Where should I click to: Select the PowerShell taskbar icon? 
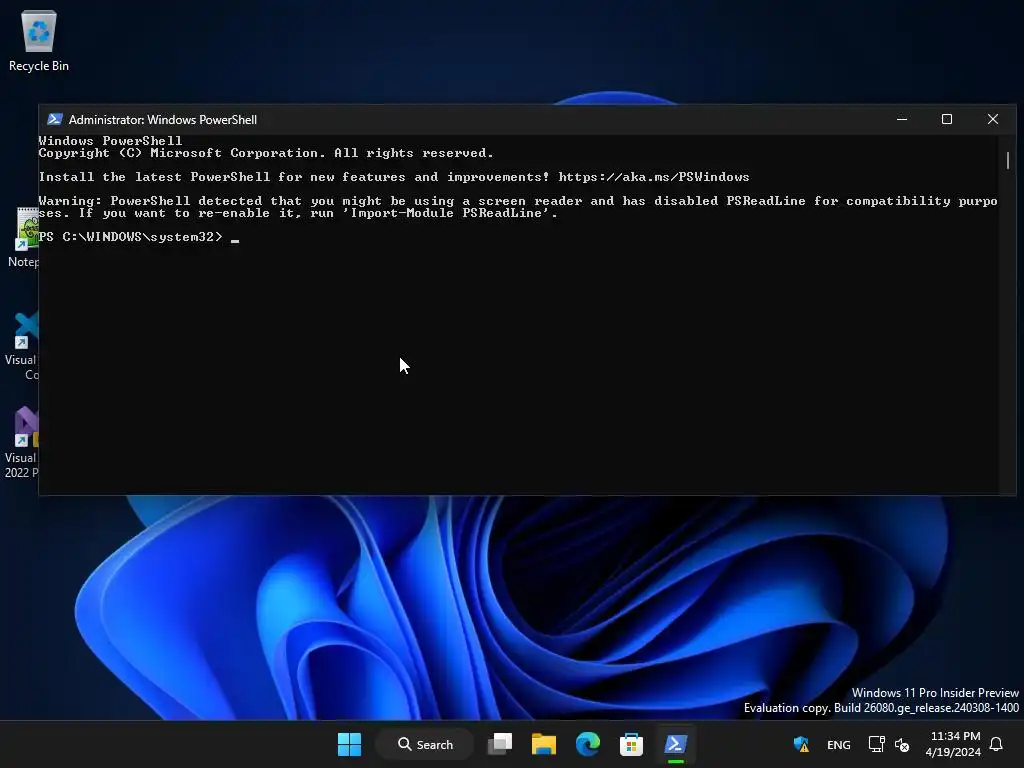coord(675,744)
